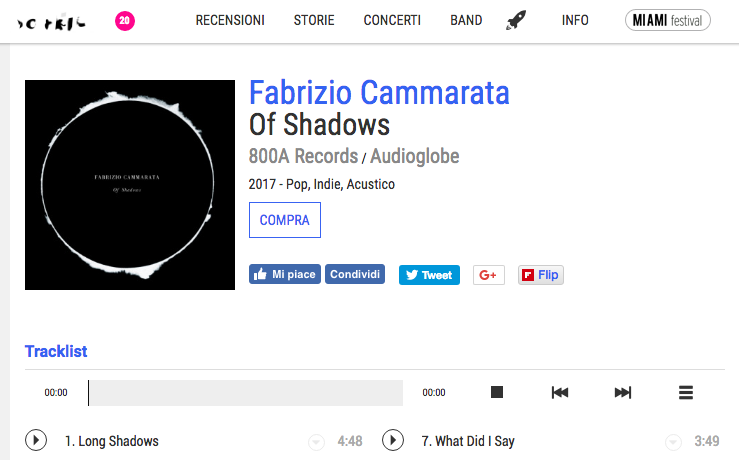Skip to next track in player

click(623, 392)
